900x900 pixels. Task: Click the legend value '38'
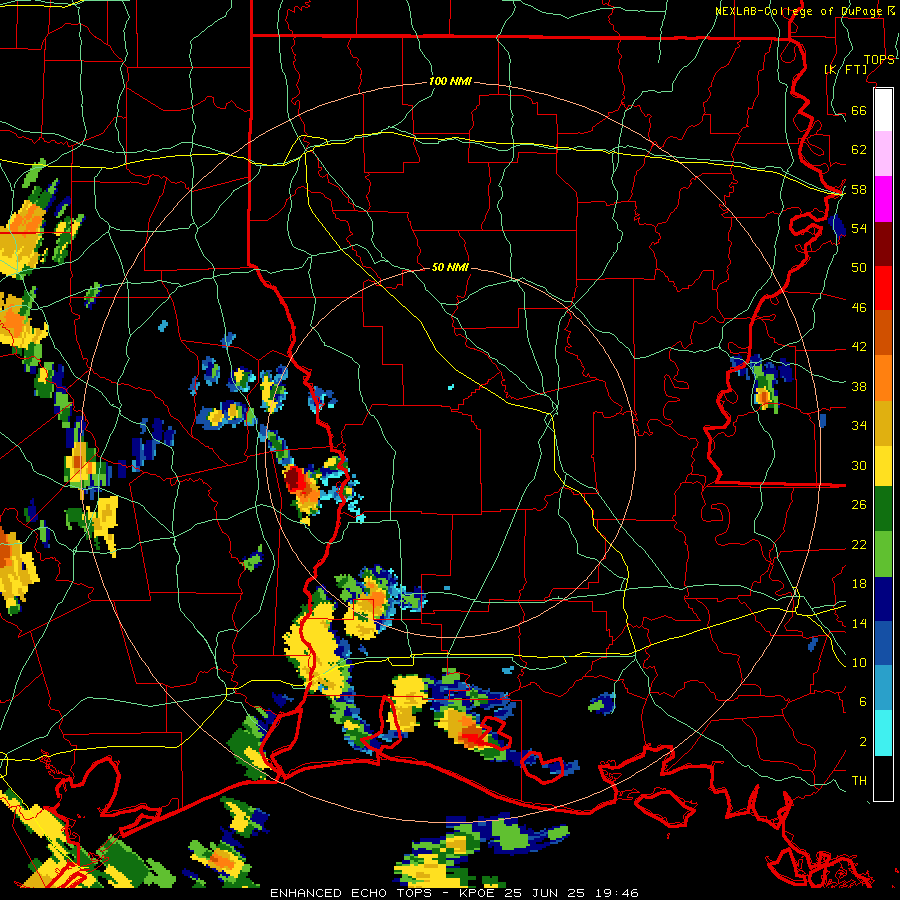click(x=859, y=386)
